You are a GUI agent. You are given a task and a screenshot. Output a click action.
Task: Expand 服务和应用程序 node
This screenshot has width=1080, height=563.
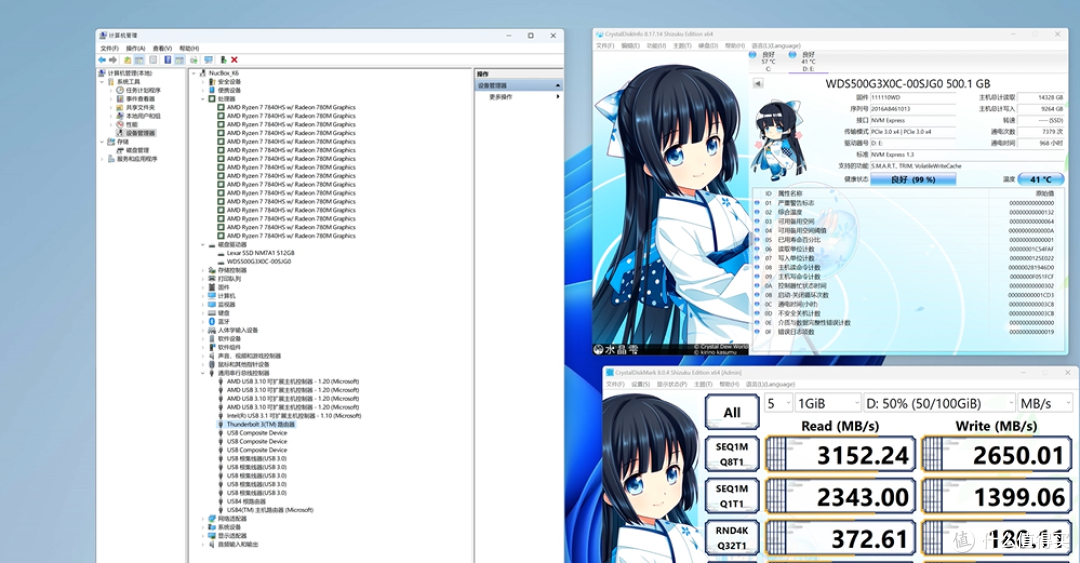click(x=102, y=158)
